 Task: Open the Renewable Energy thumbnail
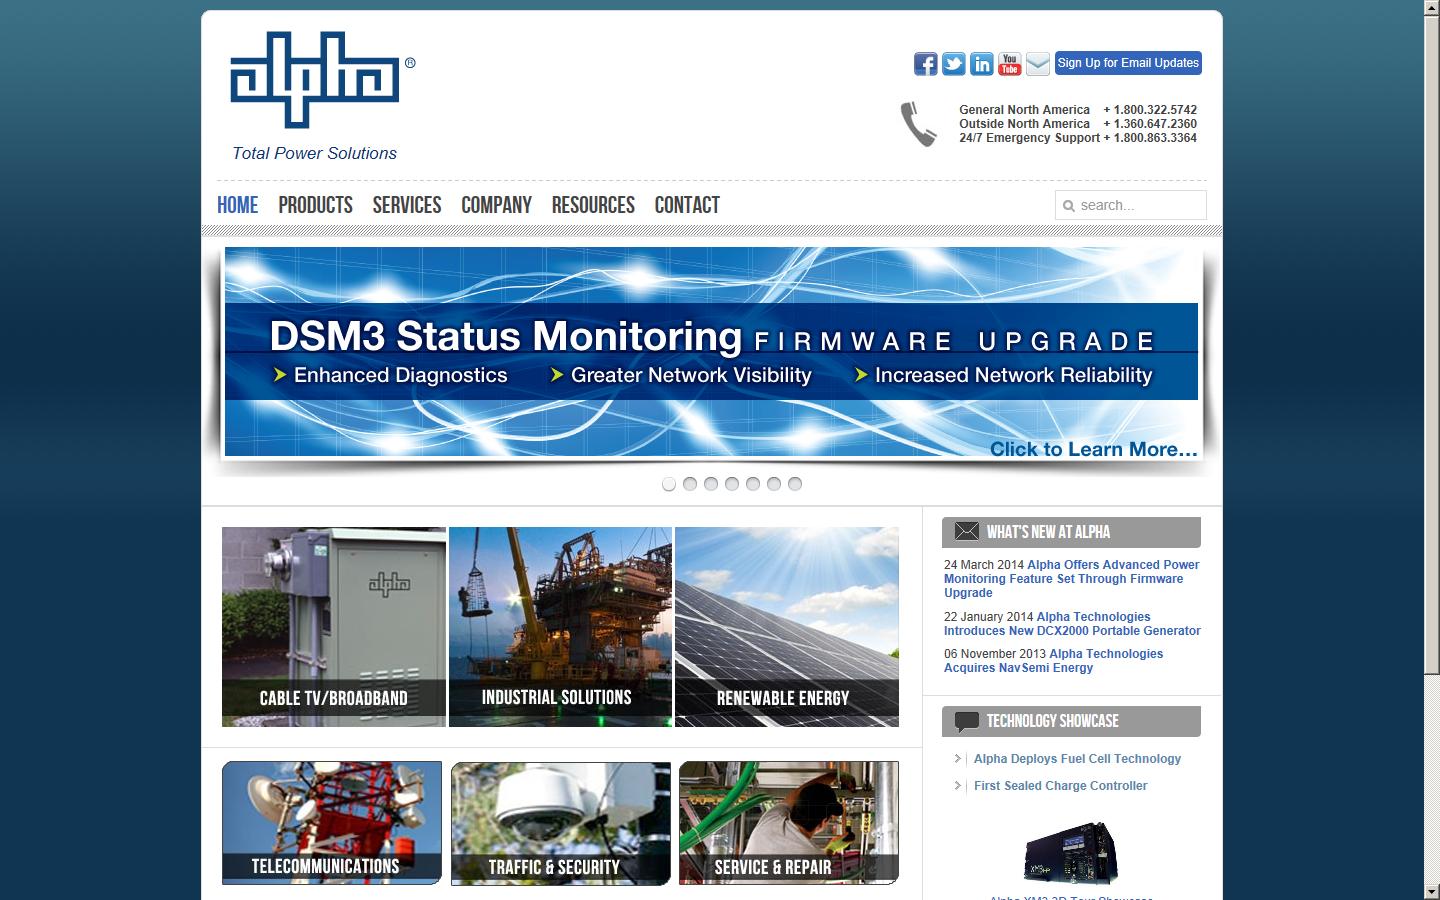coord(787,626)
